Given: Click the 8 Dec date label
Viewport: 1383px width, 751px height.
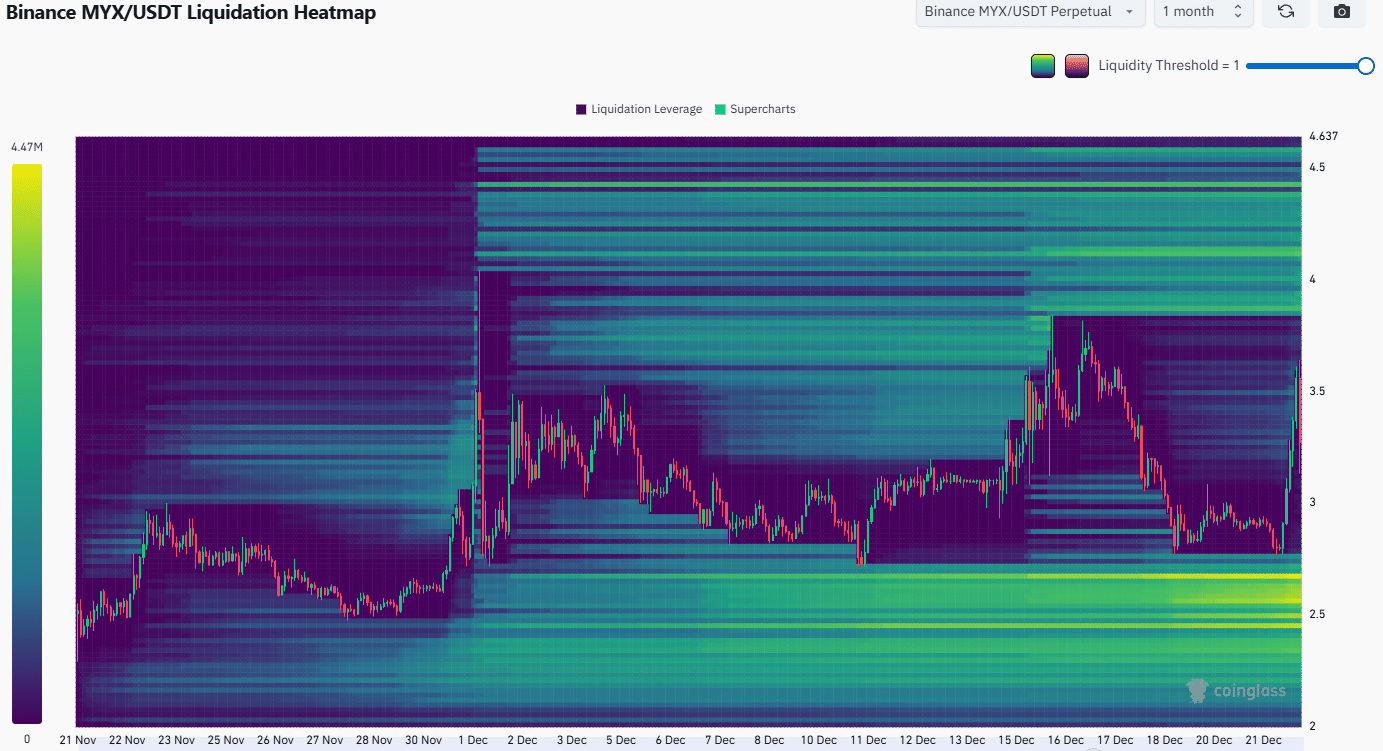Looking at the screenshot, I should point(769,741).
